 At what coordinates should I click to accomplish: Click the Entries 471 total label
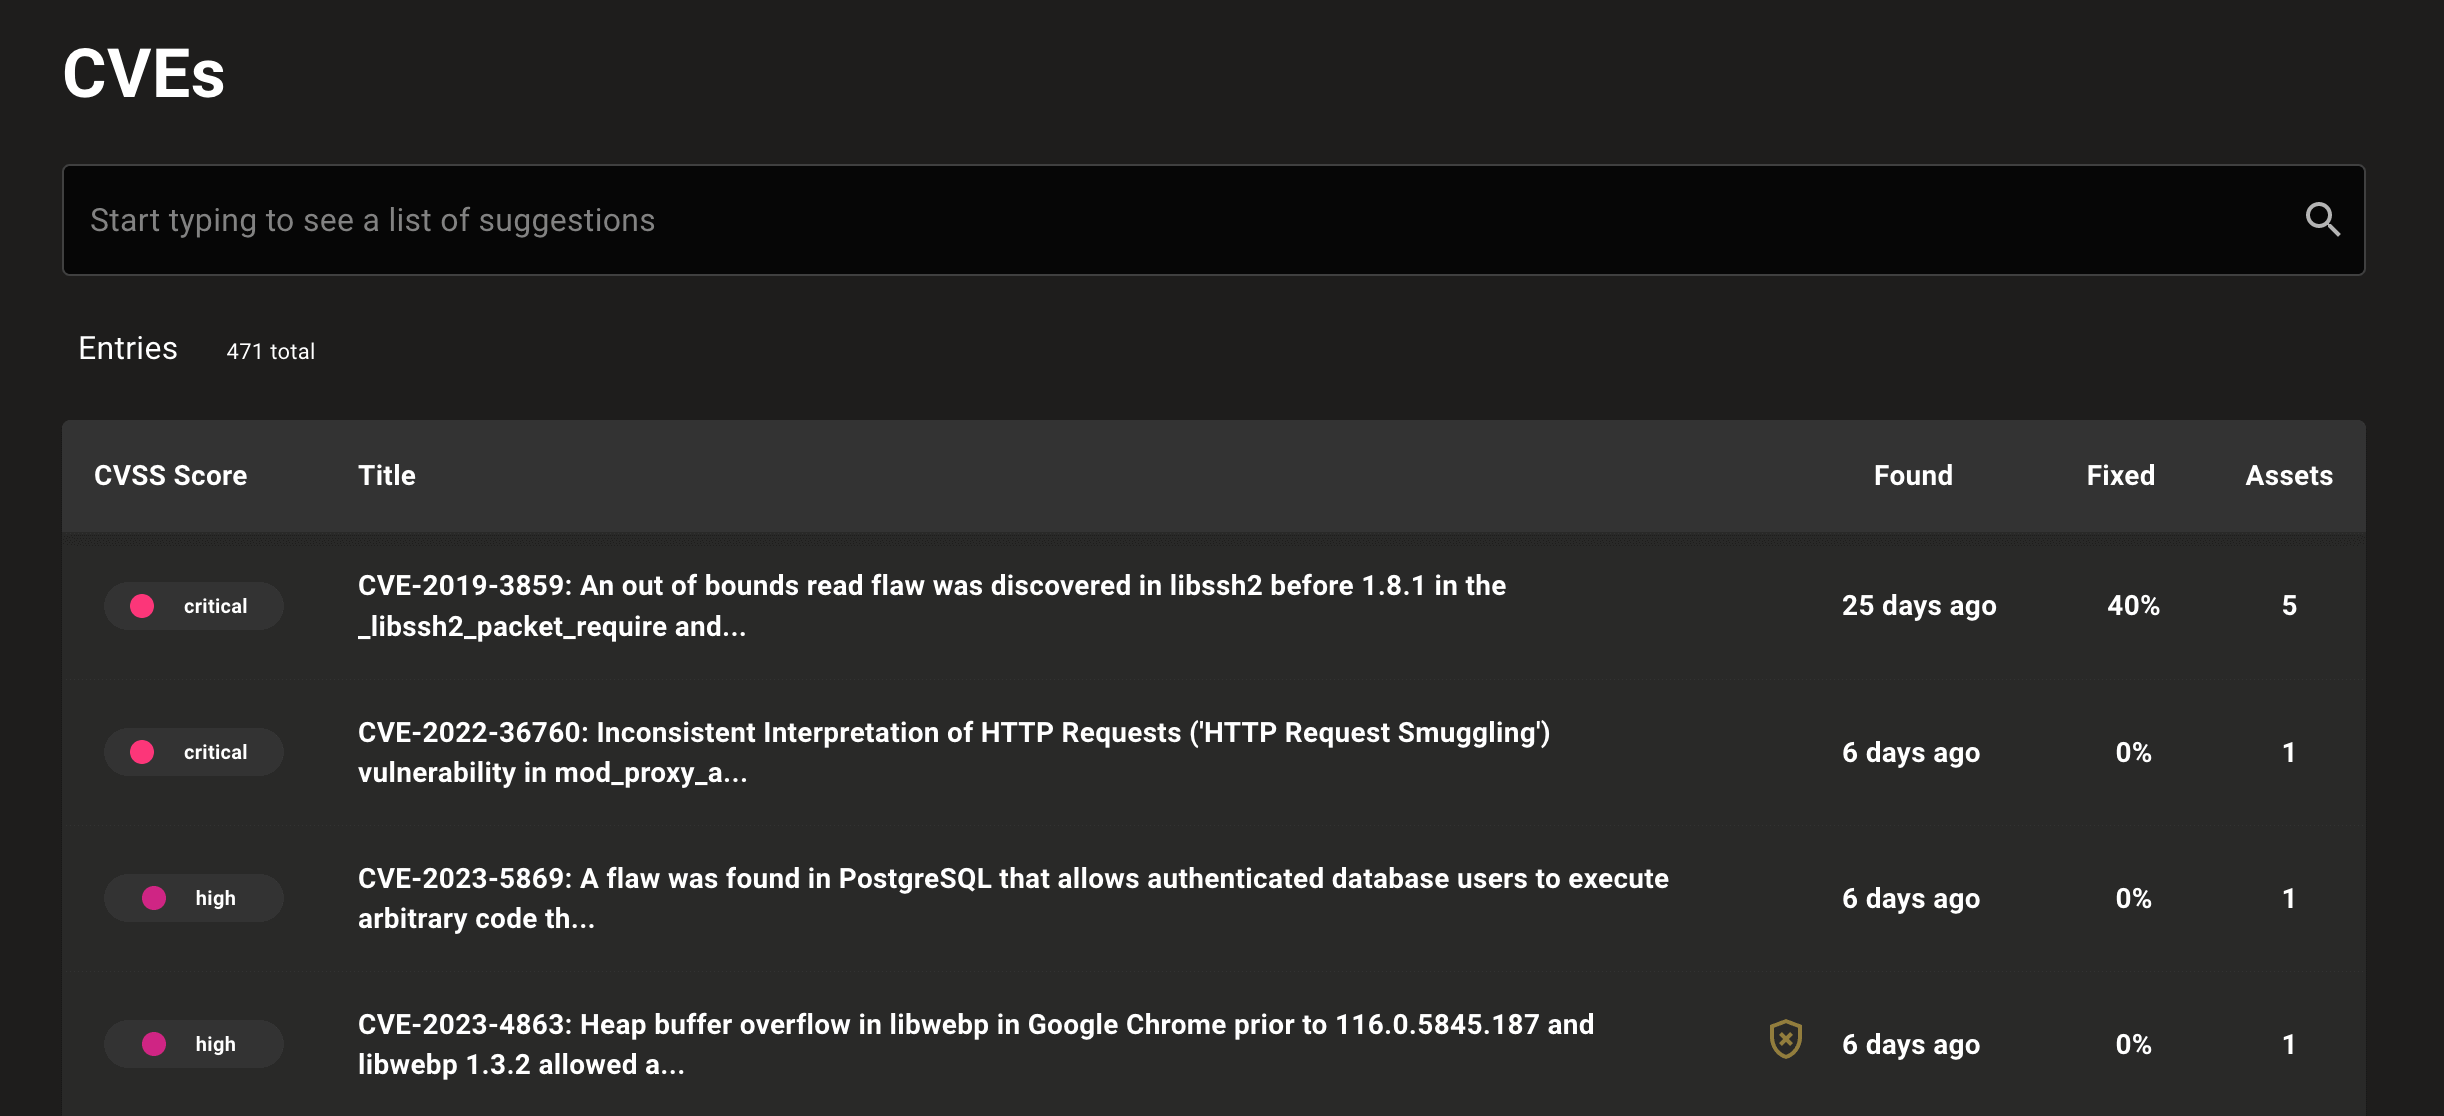pos(197,349)
